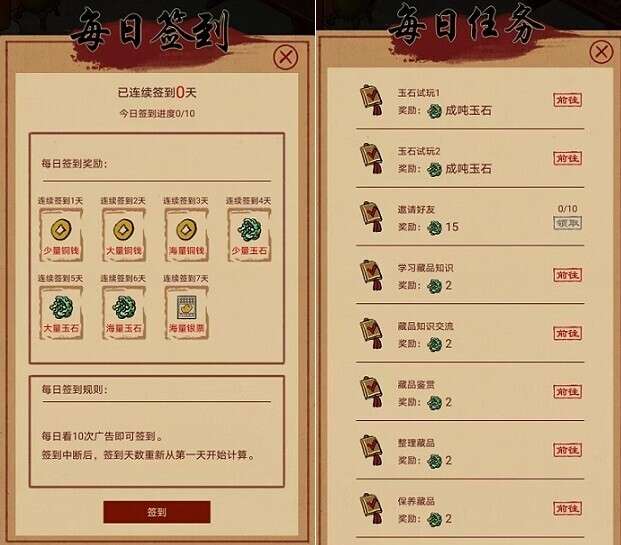Click 前往 next to 藏品知识交流
Image resolution: width=621 pixels, height=545 pixels.
click(x=568, y=333)
